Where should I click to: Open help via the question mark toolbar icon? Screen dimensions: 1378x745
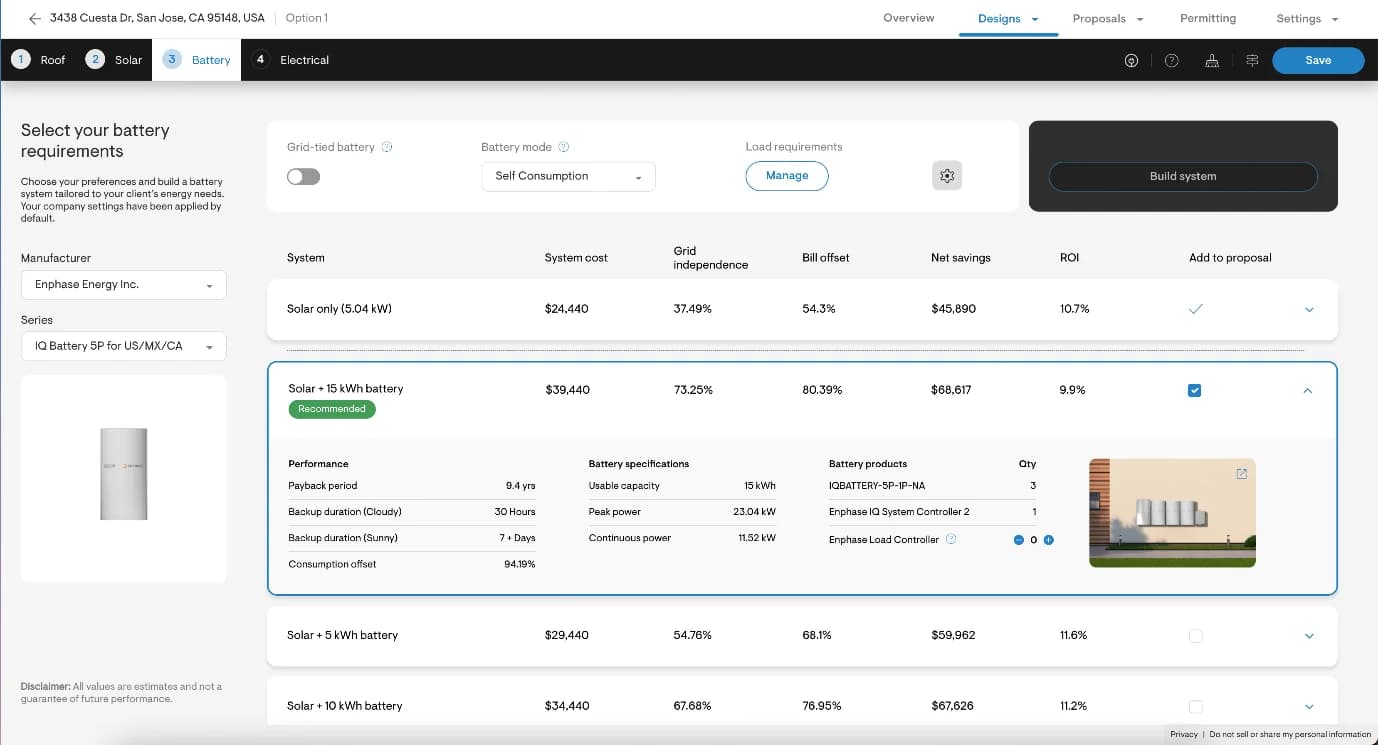(x=1171, y=60)
